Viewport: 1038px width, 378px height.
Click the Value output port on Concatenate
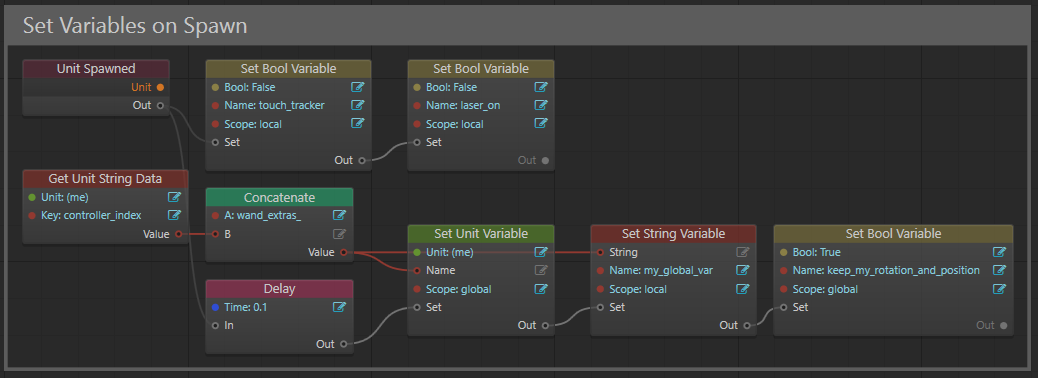coord(344,252)
